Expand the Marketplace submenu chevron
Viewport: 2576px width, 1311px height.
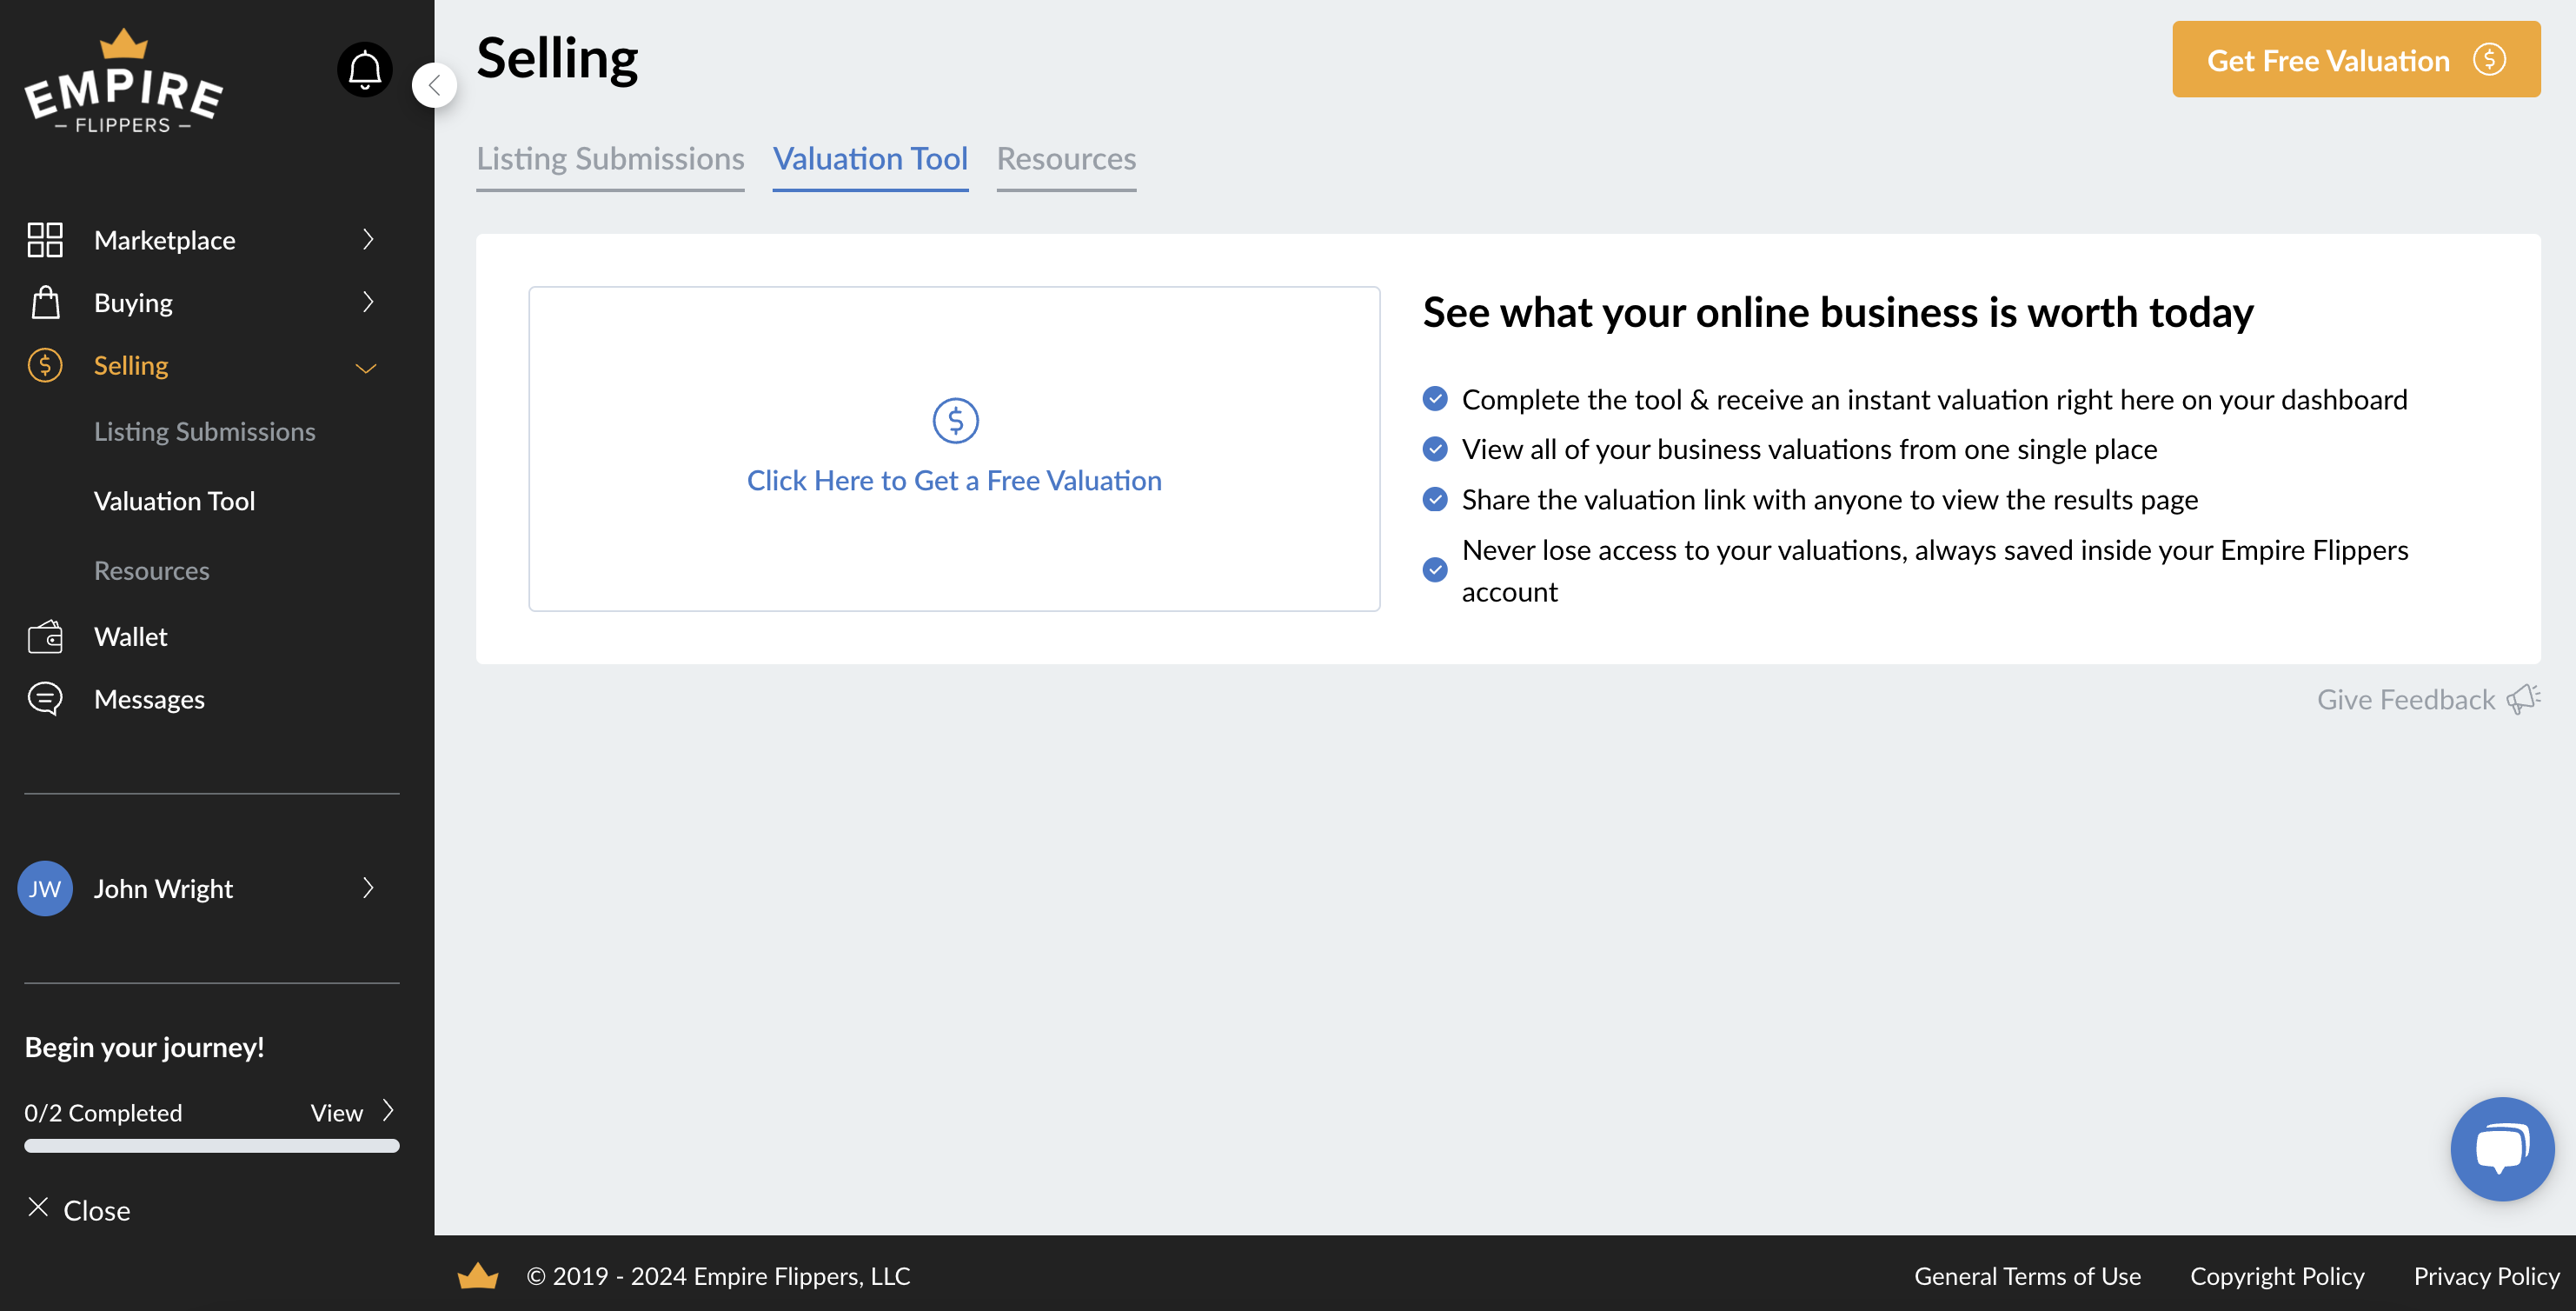pyautogui.click(x=368, y=240)
